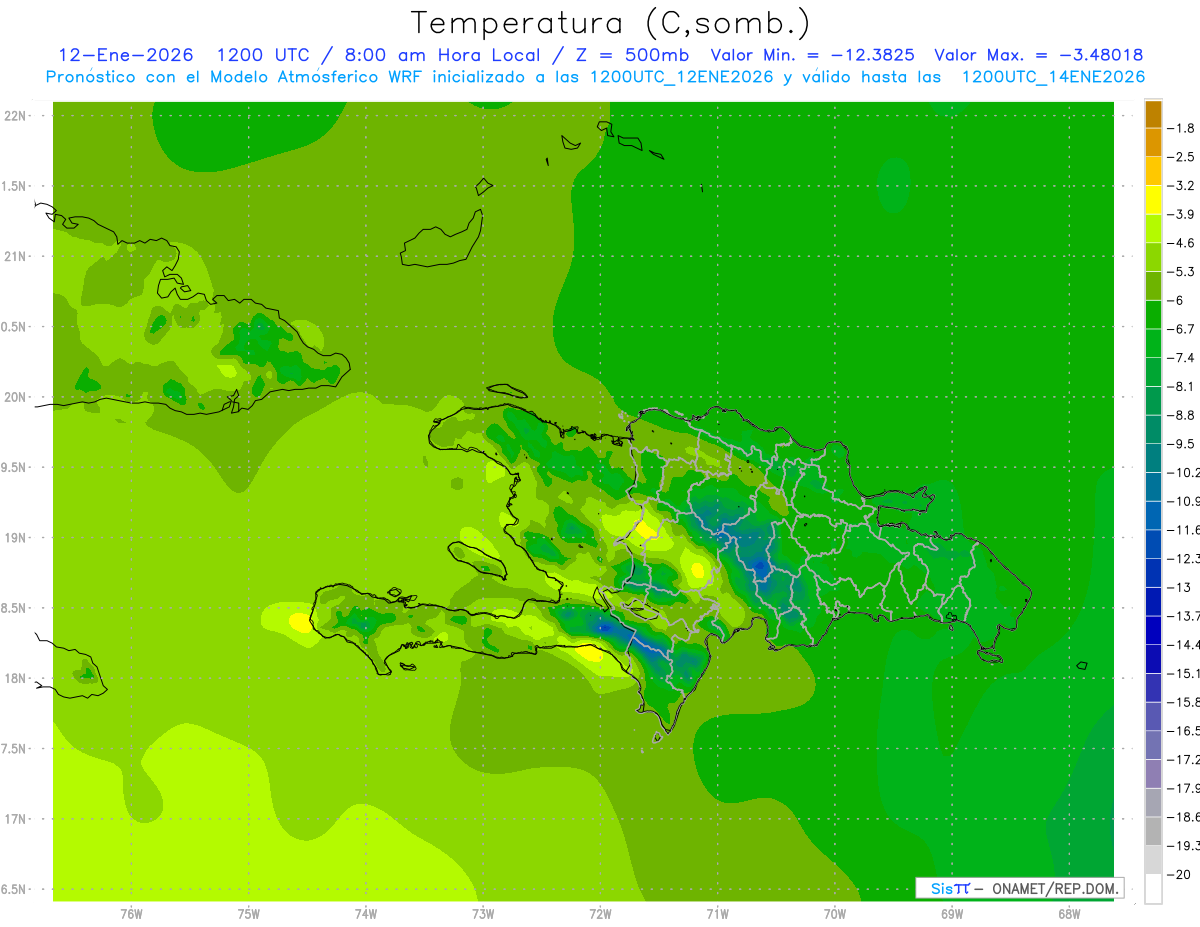
Task: Click the '0.5N' latitude axis label
Action: (x=15, y=327)
